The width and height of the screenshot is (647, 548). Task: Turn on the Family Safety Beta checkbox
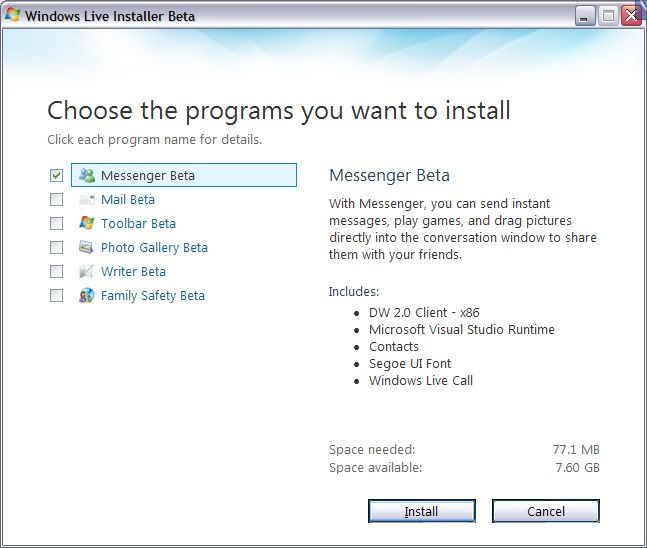coord(57,295)
